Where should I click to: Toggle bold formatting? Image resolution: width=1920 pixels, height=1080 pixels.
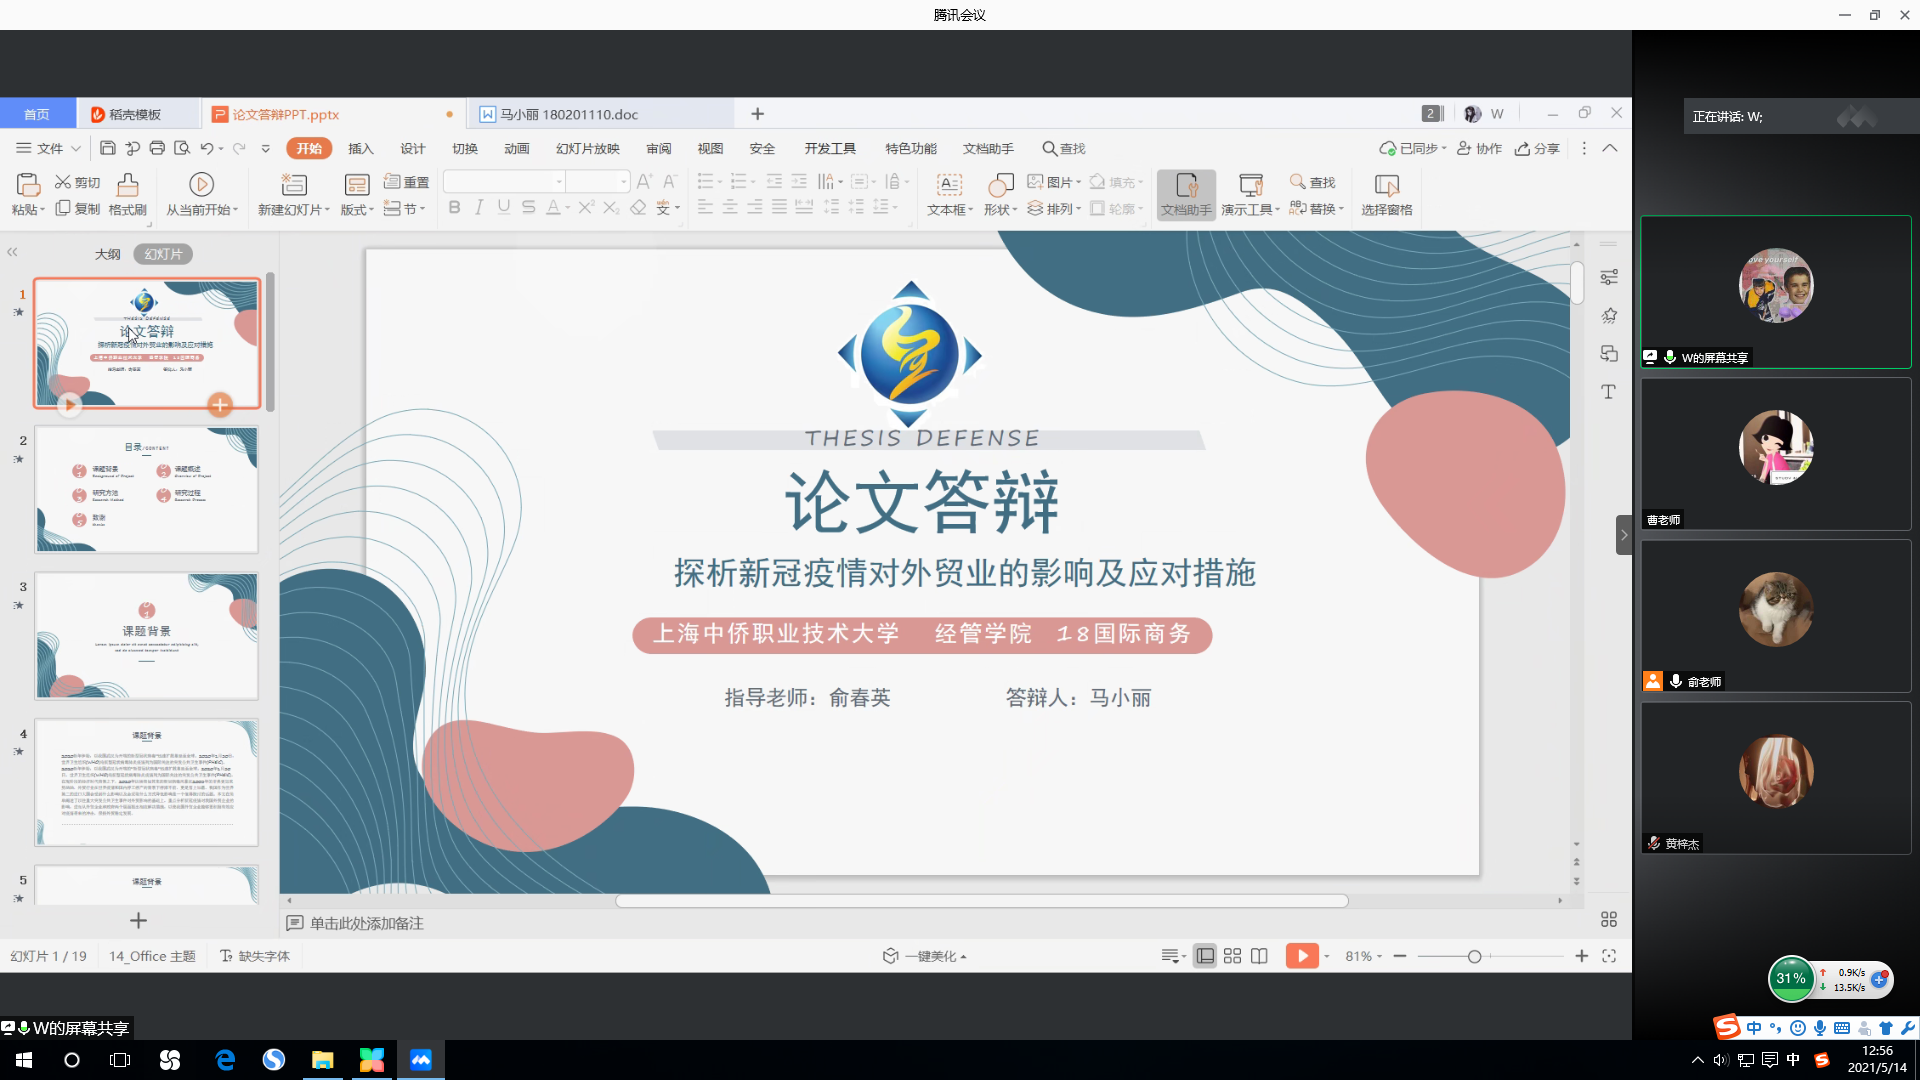click(x=454, y=207)
